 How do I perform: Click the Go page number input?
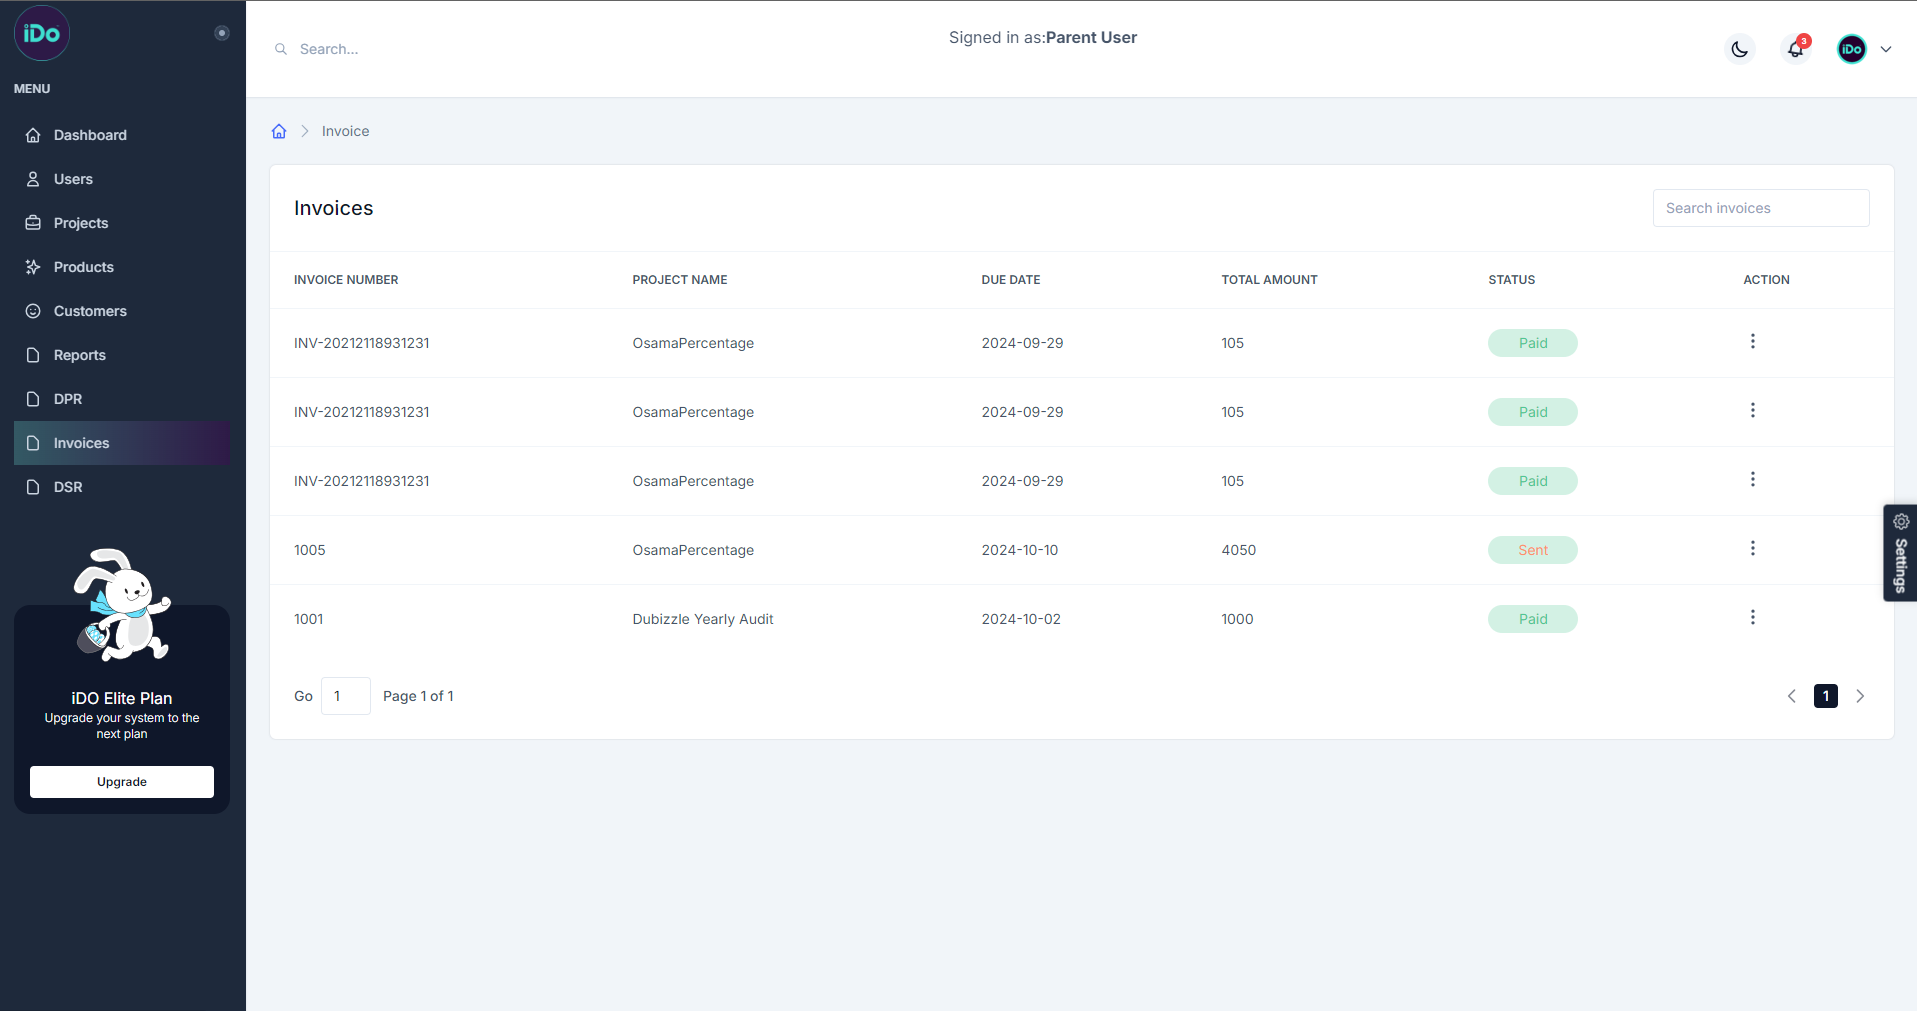pyautogui.click(x=345, y=696)
